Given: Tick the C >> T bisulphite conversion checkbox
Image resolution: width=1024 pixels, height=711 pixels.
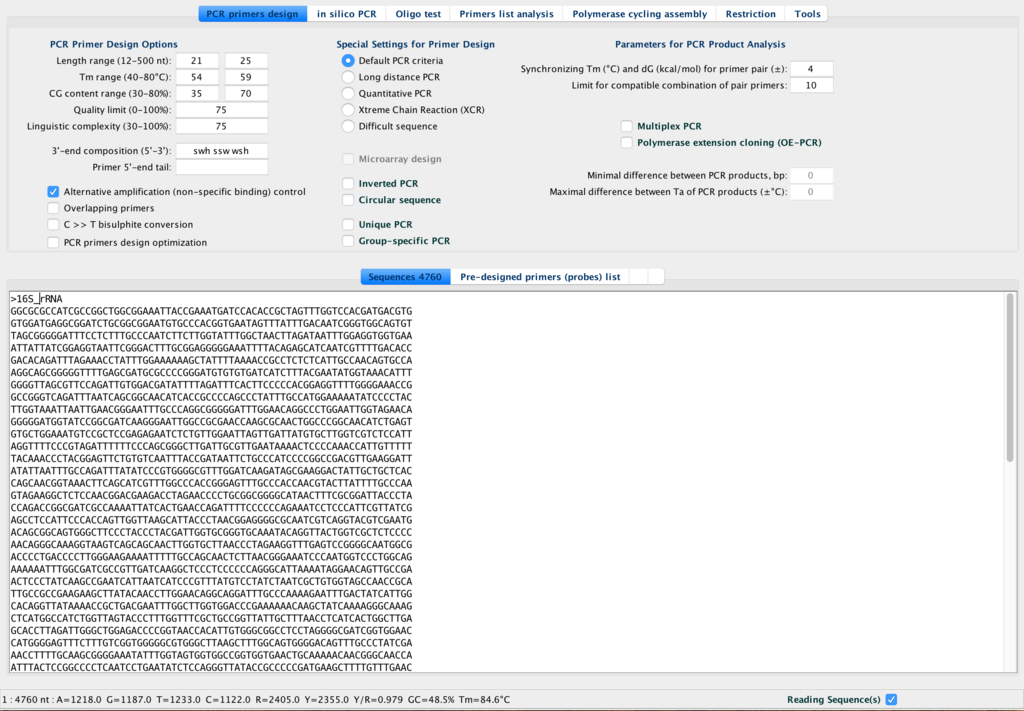Looking at the screenshot, I should point(53,225).
